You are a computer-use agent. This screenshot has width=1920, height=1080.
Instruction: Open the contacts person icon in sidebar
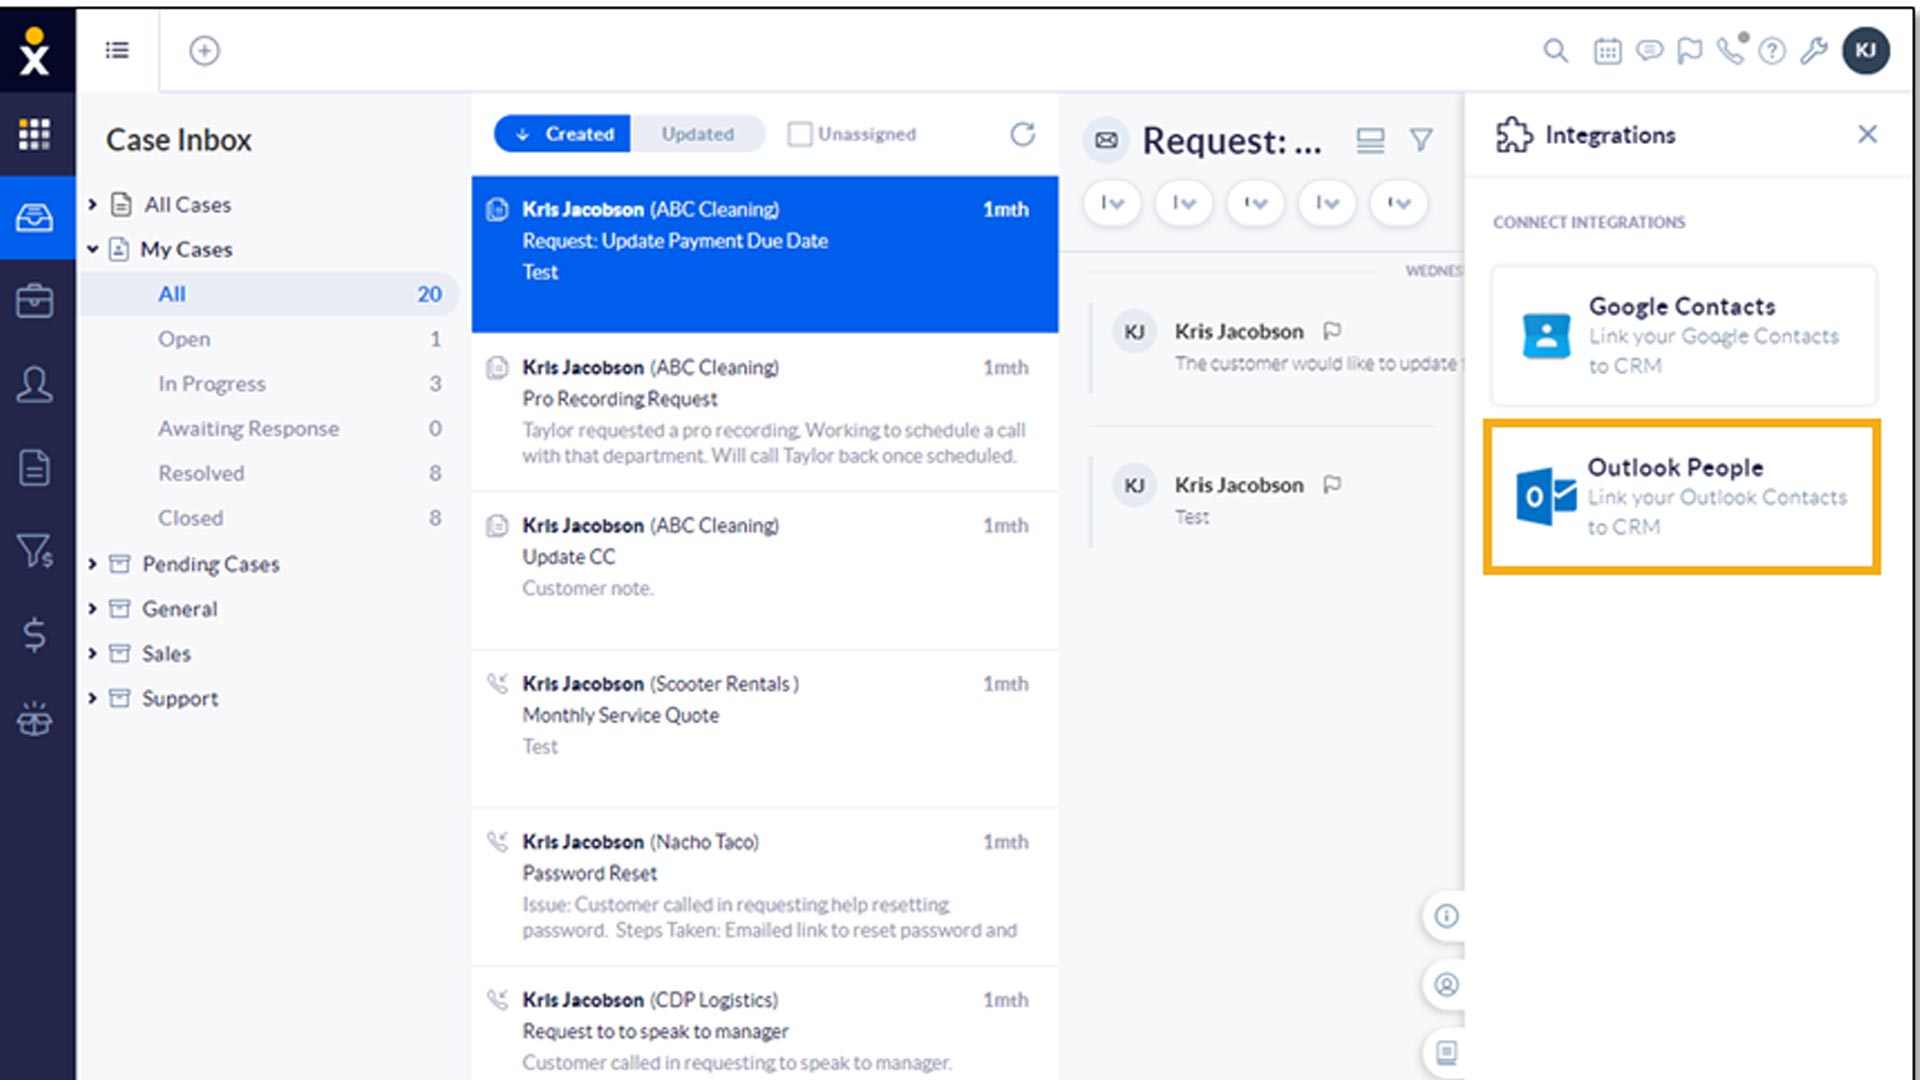[35, 384]
